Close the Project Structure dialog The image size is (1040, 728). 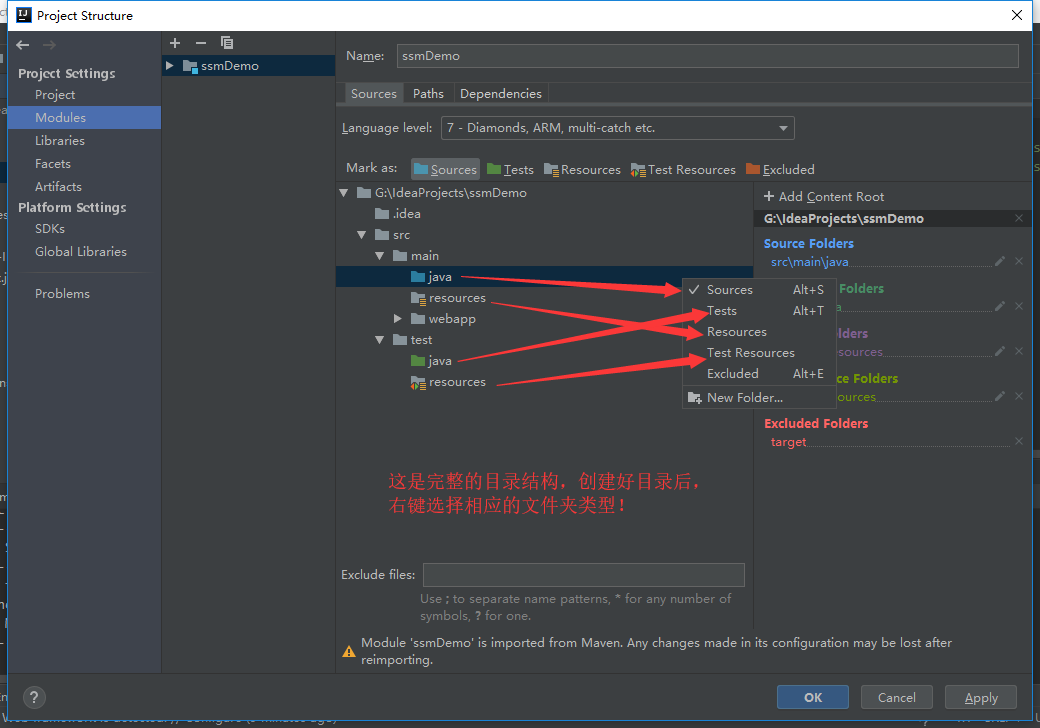tap(1017, 15)
